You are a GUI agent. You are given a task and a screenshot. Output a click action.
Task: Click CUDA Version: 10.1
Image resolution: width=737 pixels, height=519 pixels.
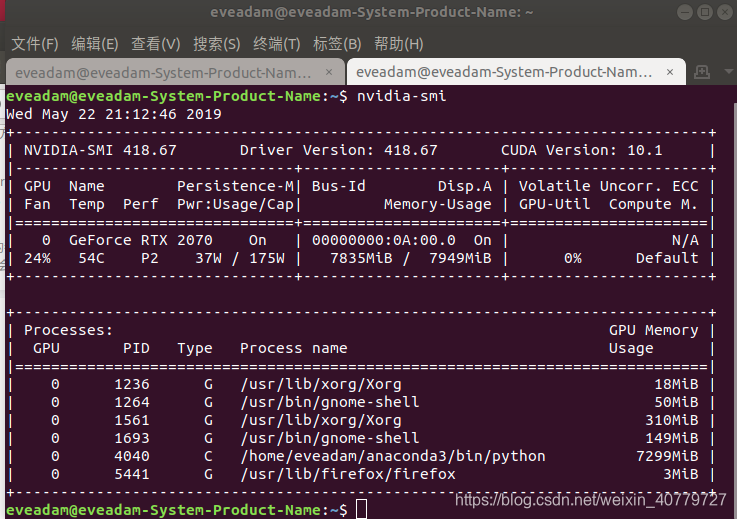click(581, 150)
